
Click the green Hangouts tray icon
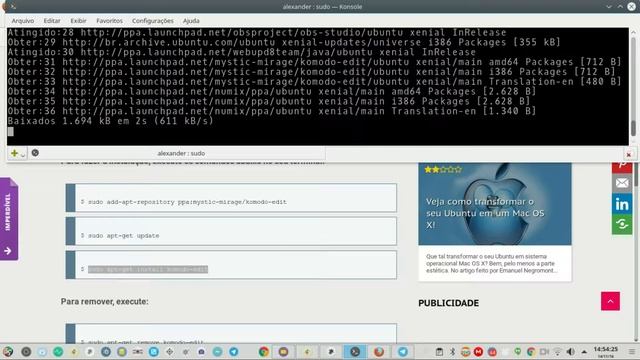[x=518, y=352]
